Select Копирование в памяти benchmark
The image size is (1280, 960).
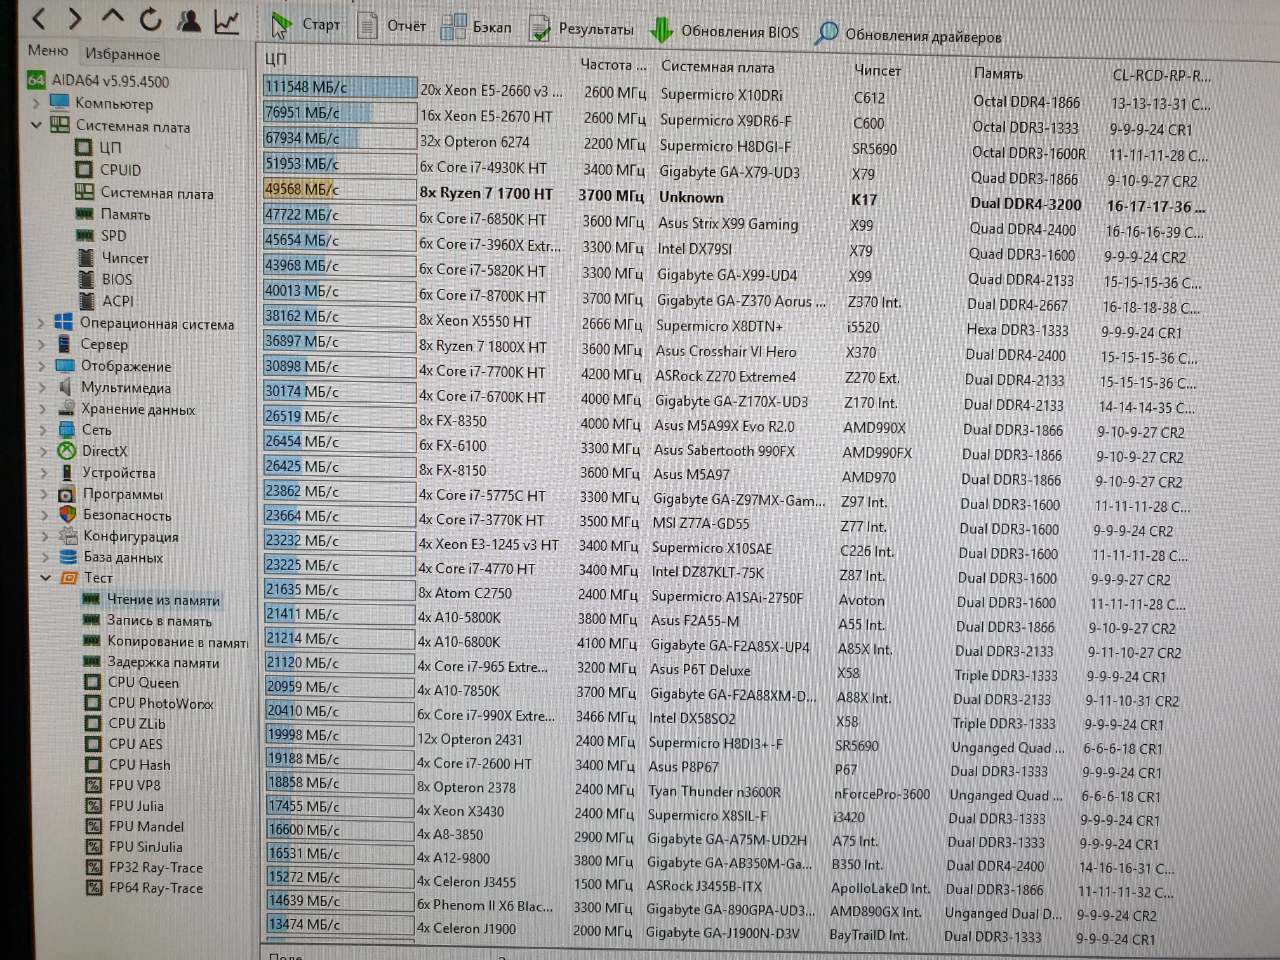tap(166, 642)
